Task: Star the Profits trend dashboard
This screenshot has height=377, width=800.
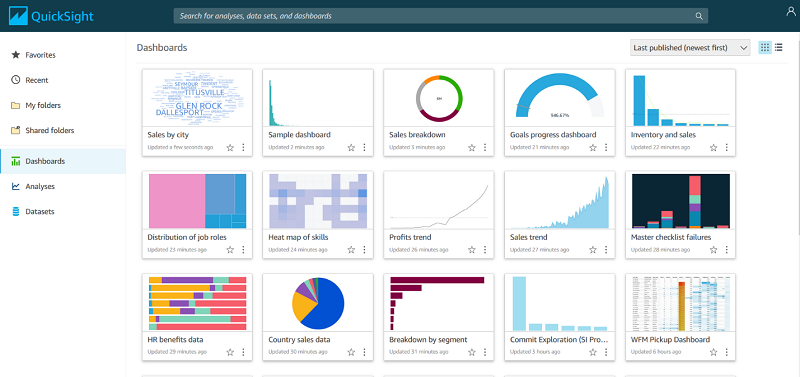Action: pyautogui.click(x=471, y=249)
